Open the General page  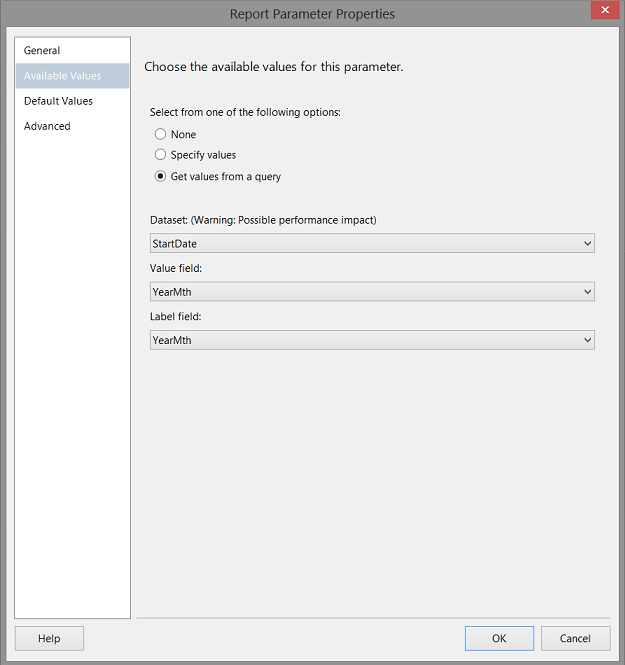42,51
